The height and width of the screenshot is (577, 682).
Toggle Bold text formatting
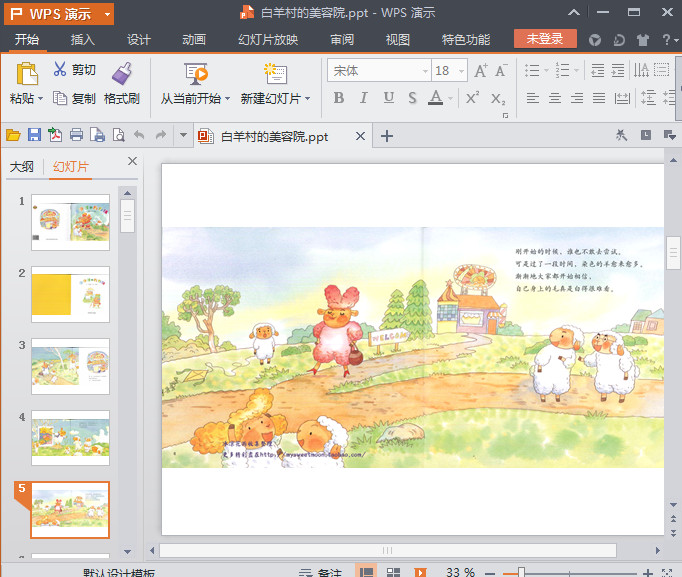pos(338,98)
